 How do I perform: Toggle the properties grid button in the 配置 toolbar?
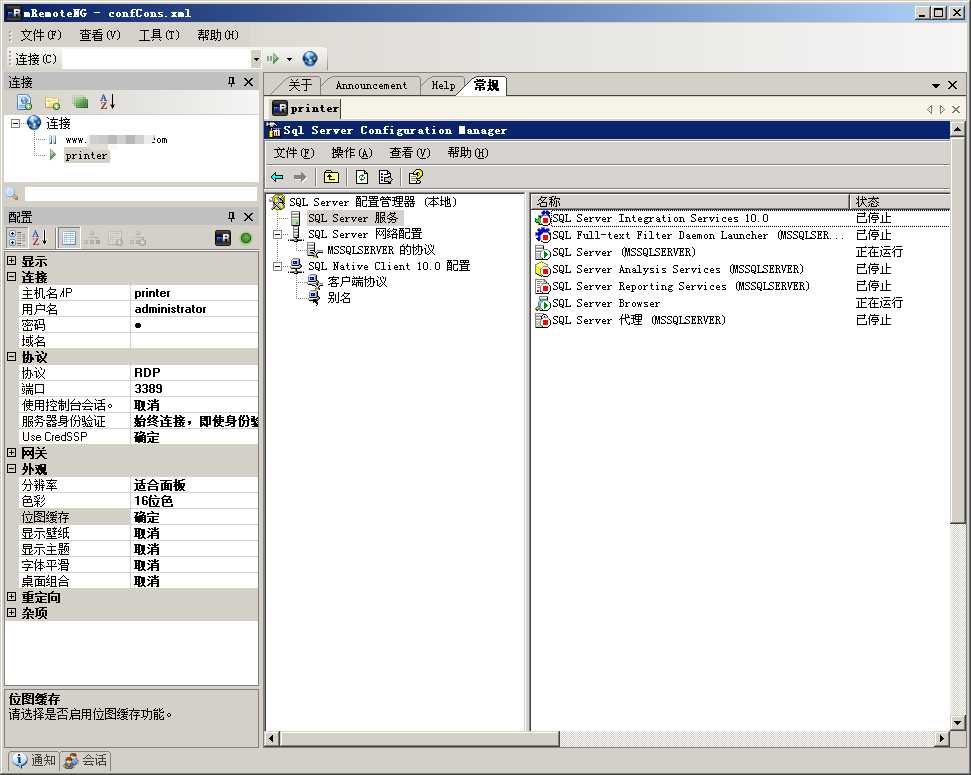click(69, 237)
